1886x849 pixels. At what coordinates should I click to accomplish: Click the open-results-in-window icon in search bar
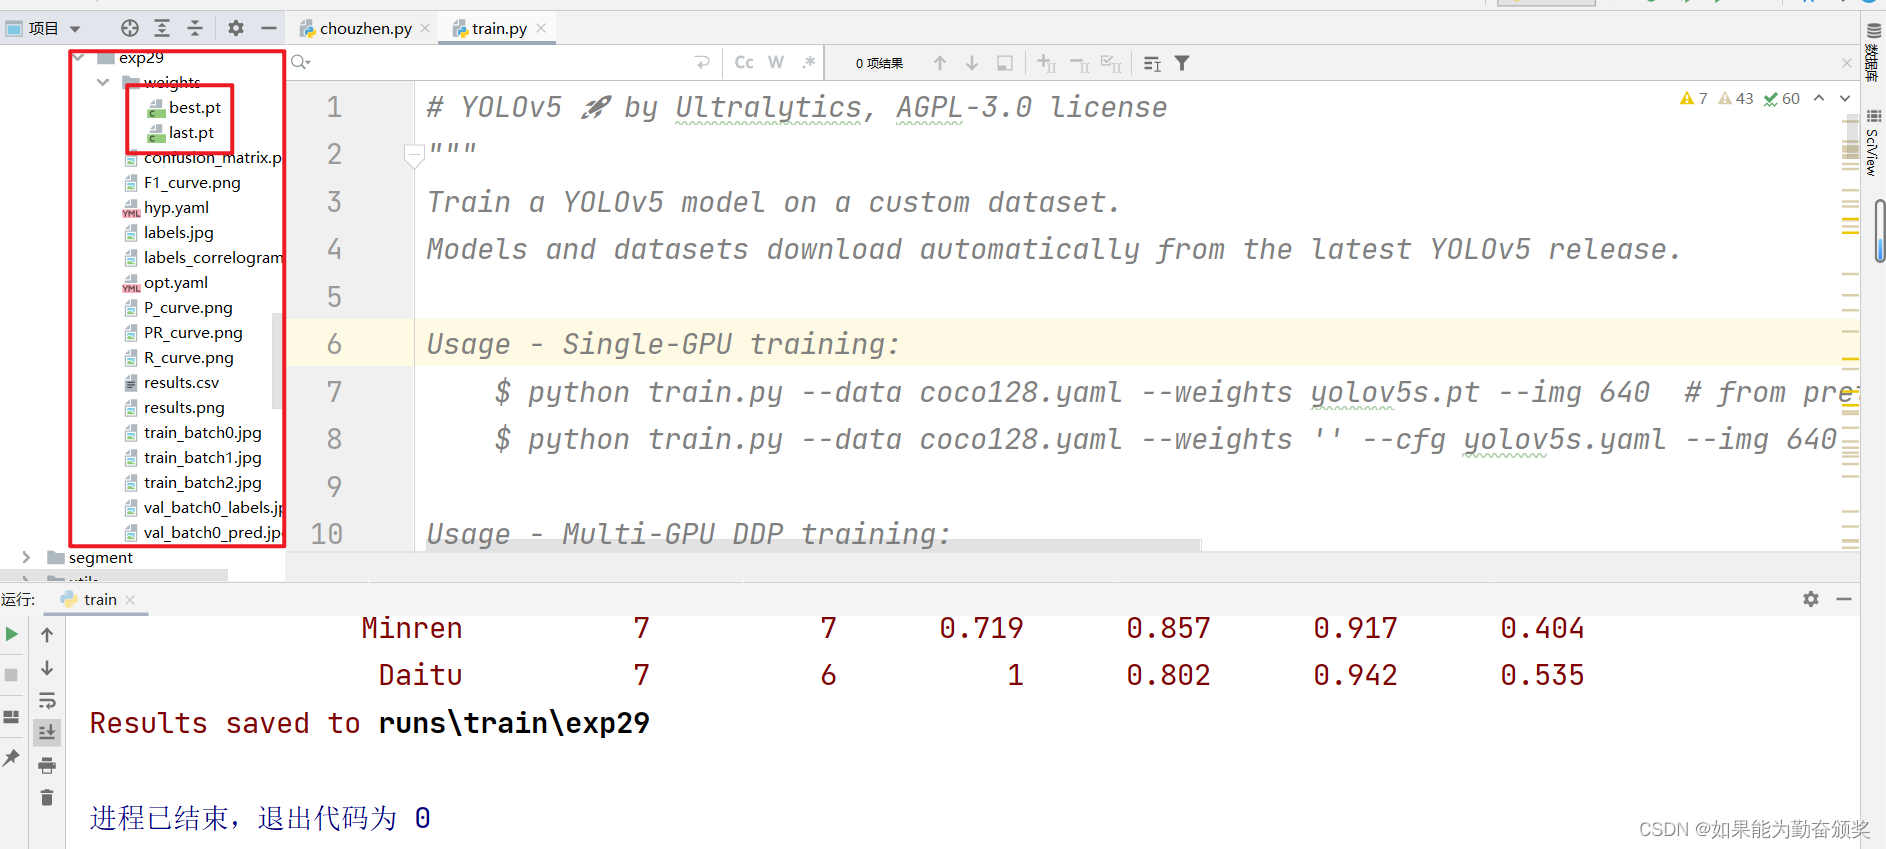pos(1005,63)
